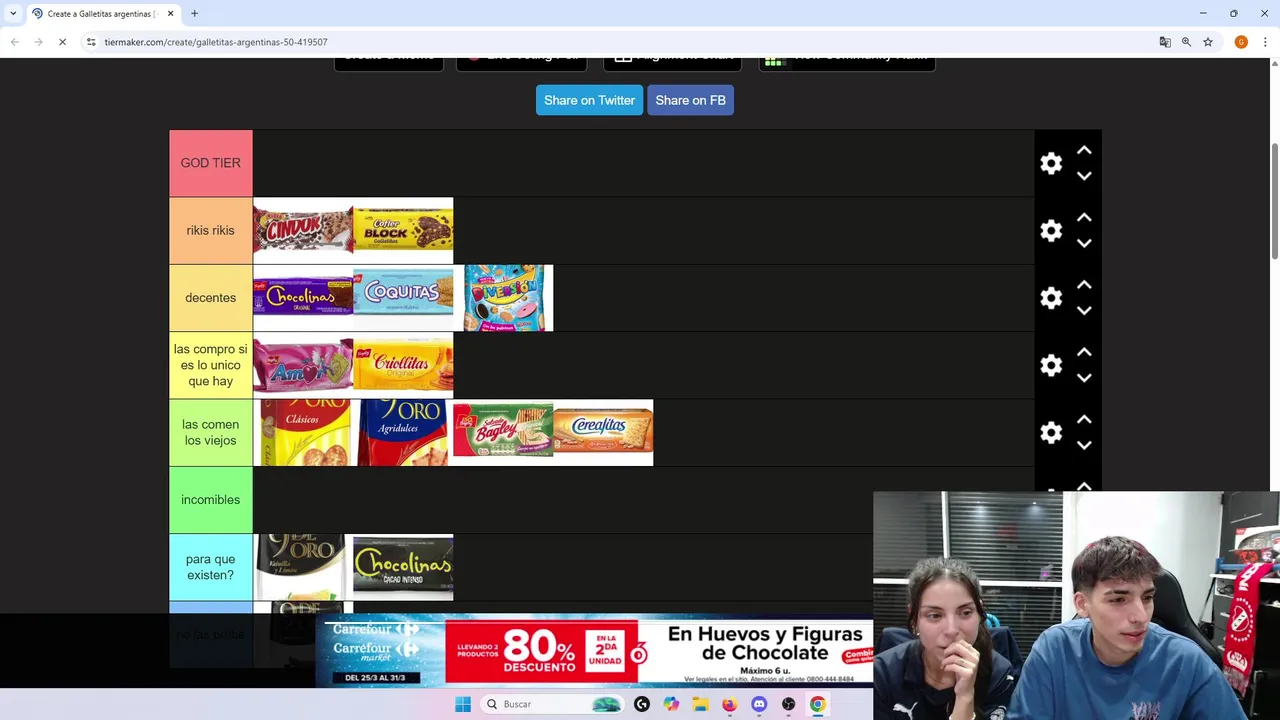Viewport: 1280px width, 720px height.
Task: Move 'las comen los viejos' row up
Action: pos(1084,419)
